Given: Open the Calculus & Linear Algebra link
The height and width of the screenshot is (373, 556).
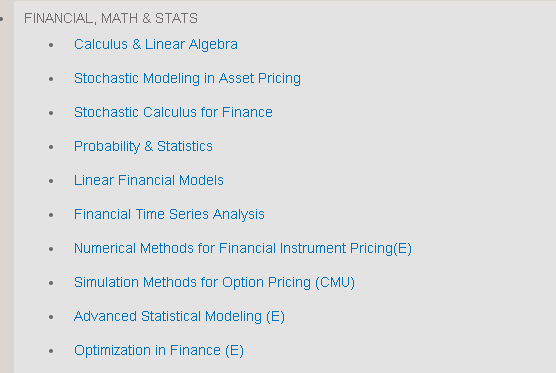Looking at the screenshot, I should [156, 44].
